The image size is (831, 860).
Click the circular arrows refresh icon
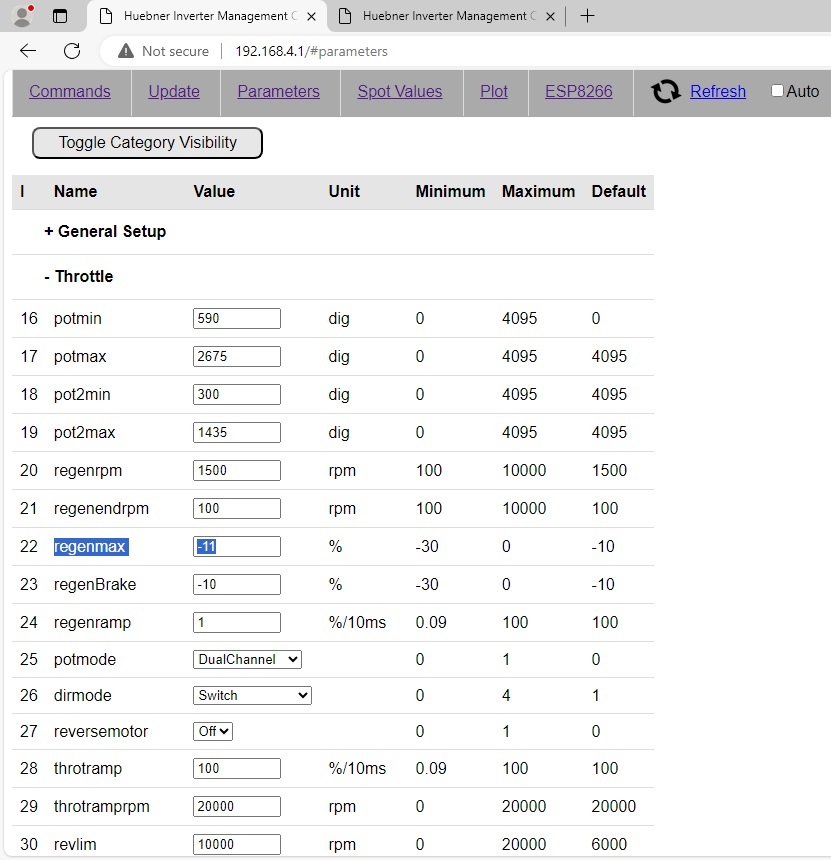point(665,92)
